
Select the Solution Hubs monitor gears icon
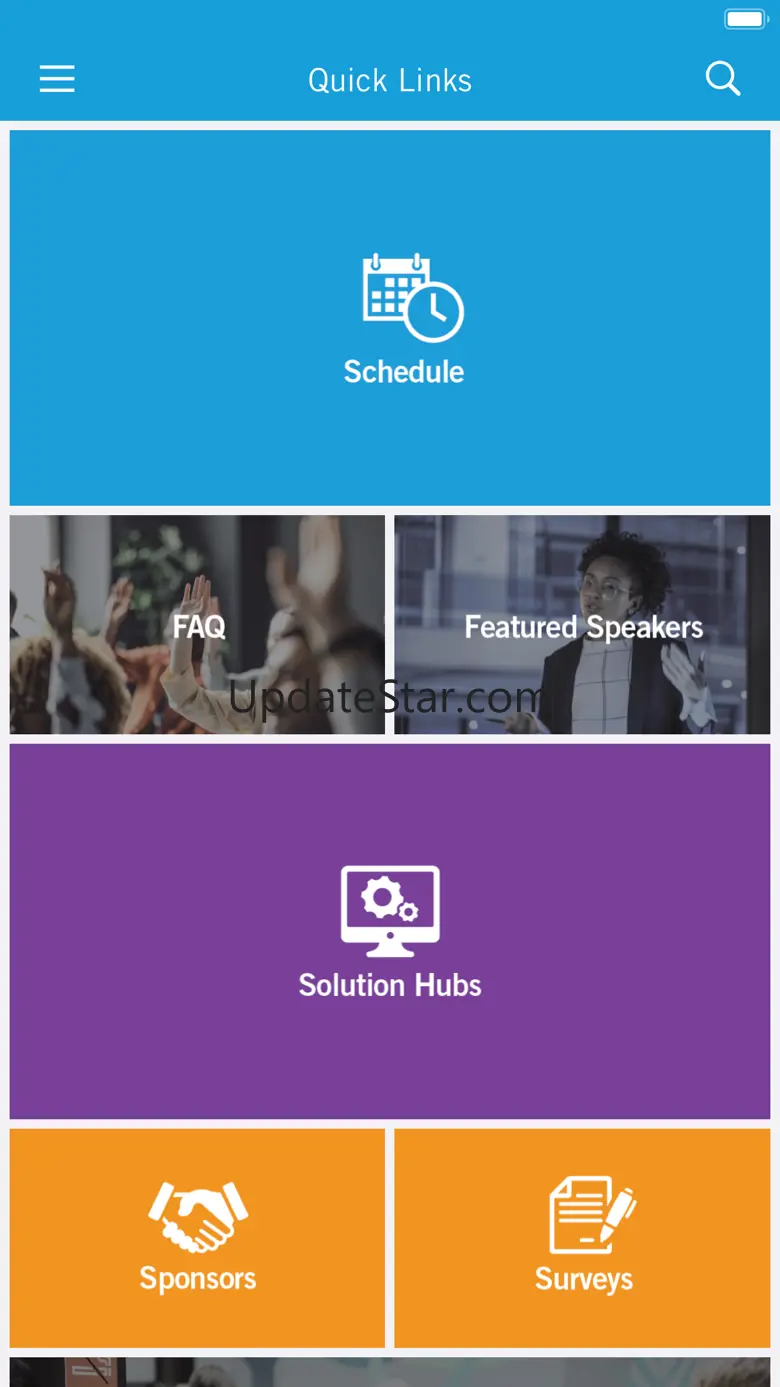(390, 911)
